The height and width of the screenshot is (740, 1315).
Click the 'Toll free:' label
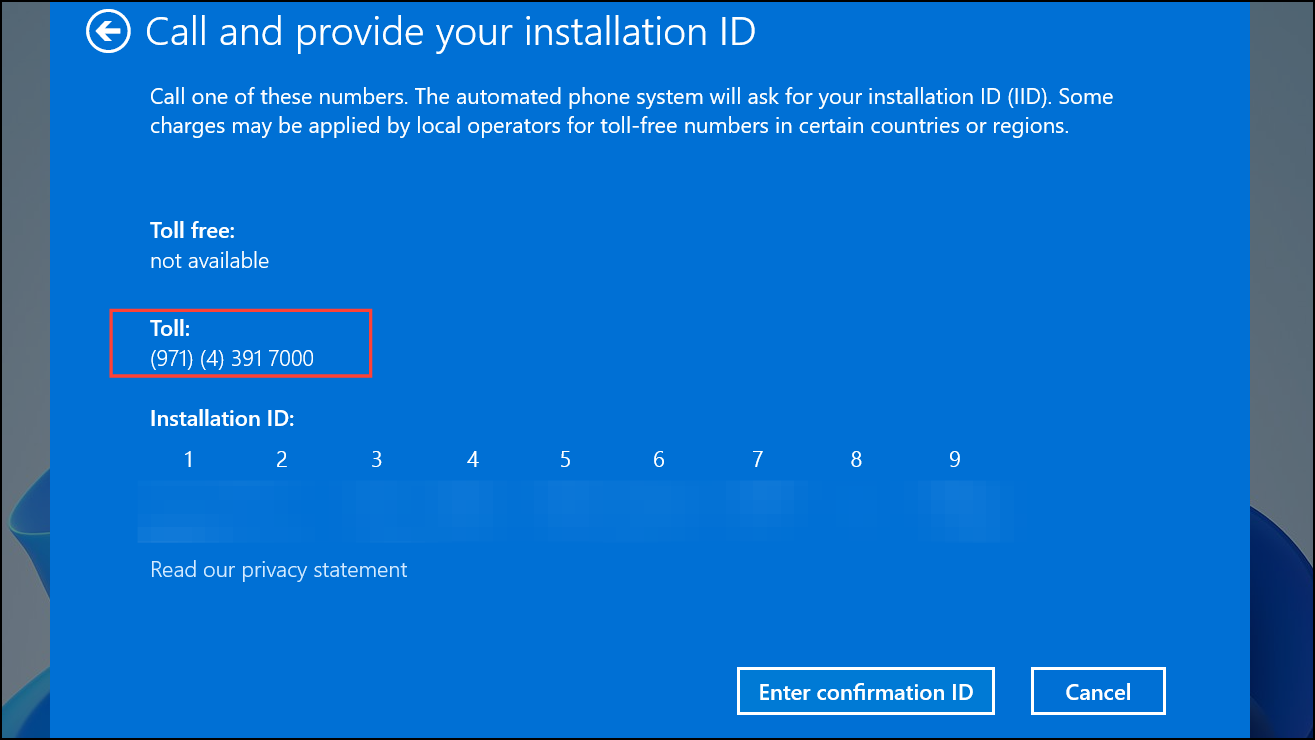click(193, 230)
